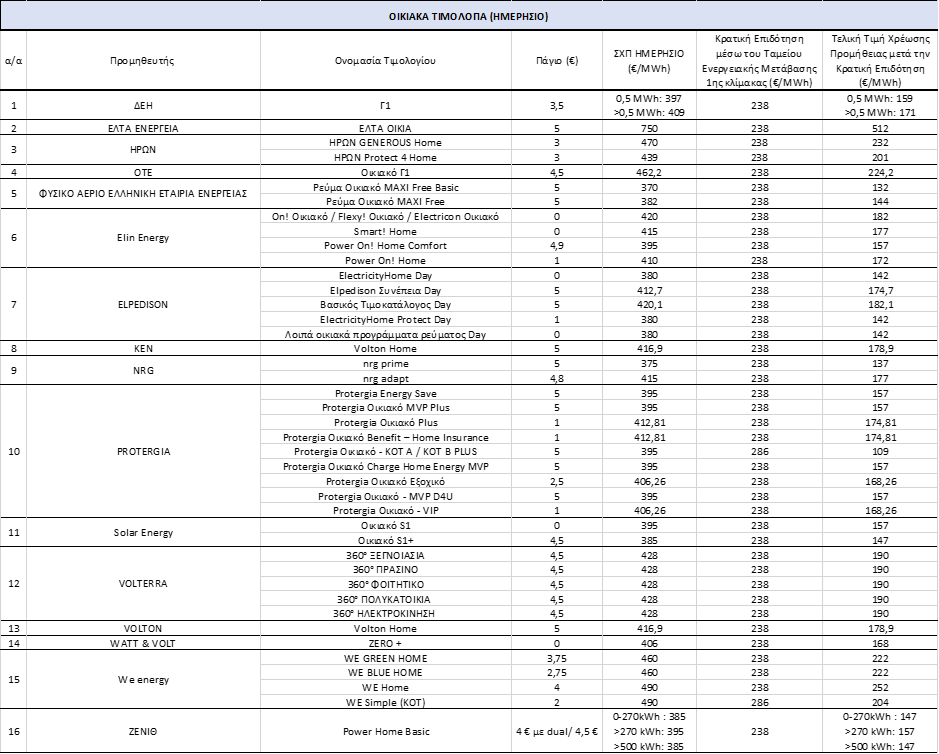Select fifth-column cell directly below its header cell
939x754 pixels.
(650, 120)
